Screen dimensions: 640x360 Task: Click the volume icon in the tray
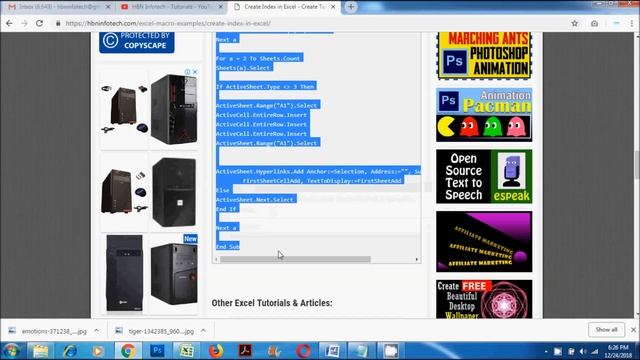[583, 351]
